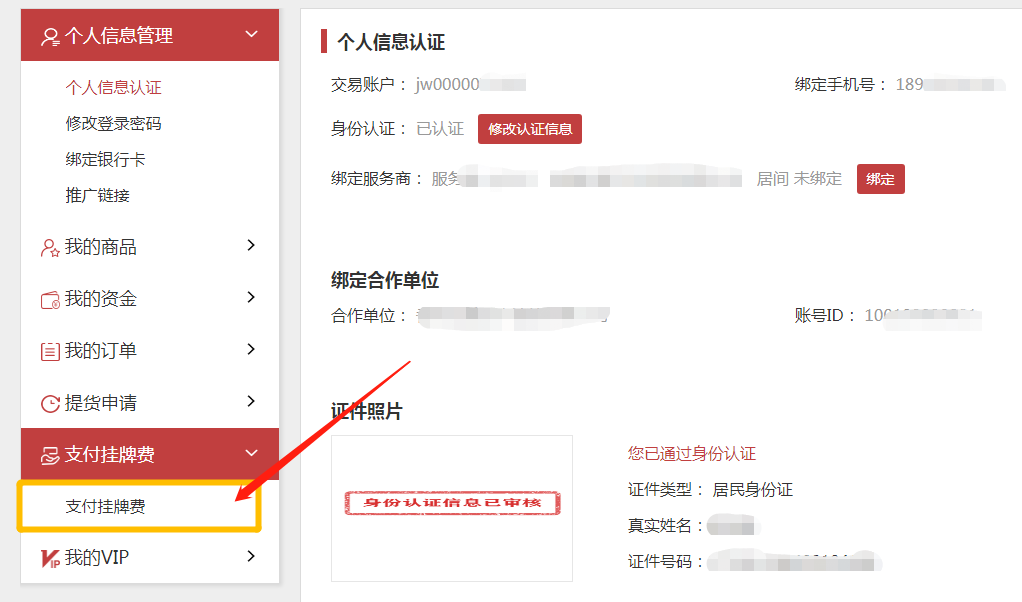
Task: Click the 我的商品 person-star icon
Action: 50,248
